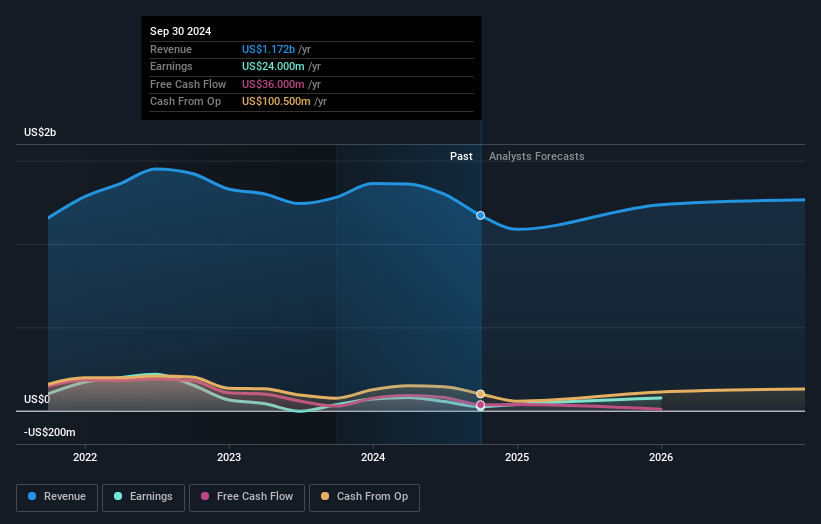The height and width of the screenshot is (524, 821).
Task: Click the Sep 30 2024 tooltip date
Action: 181,31
